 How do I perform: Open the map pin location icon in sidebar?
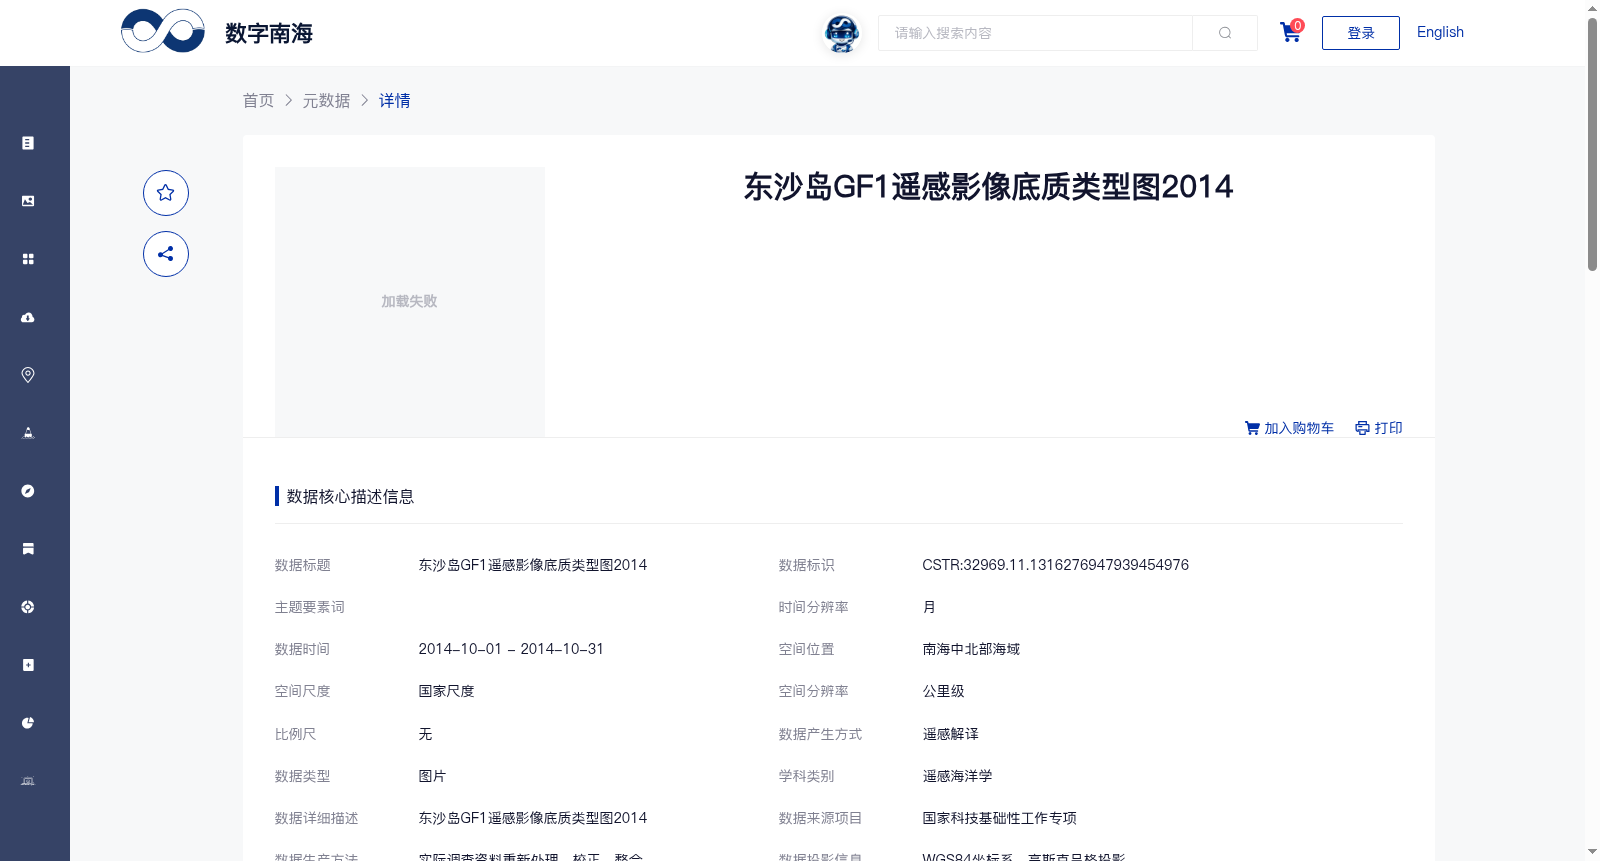coord(28,375)
